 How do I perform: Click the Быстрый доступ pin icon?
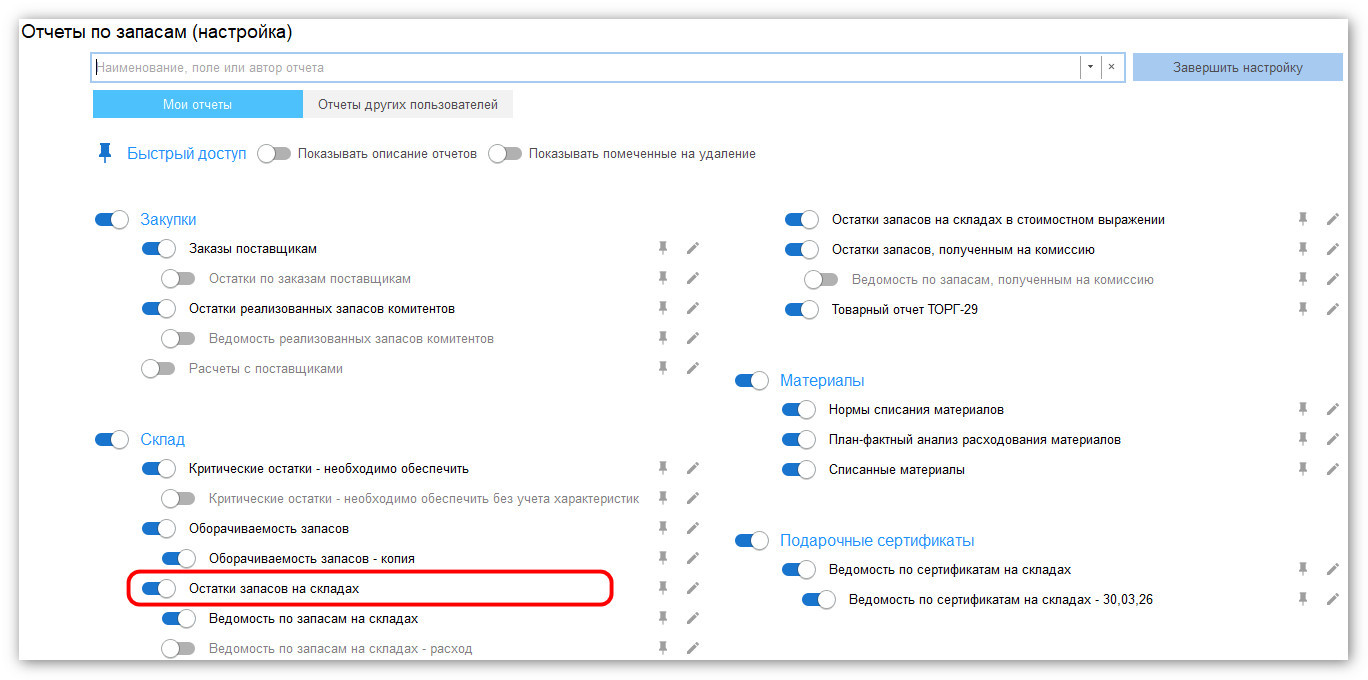click(104, 153)
